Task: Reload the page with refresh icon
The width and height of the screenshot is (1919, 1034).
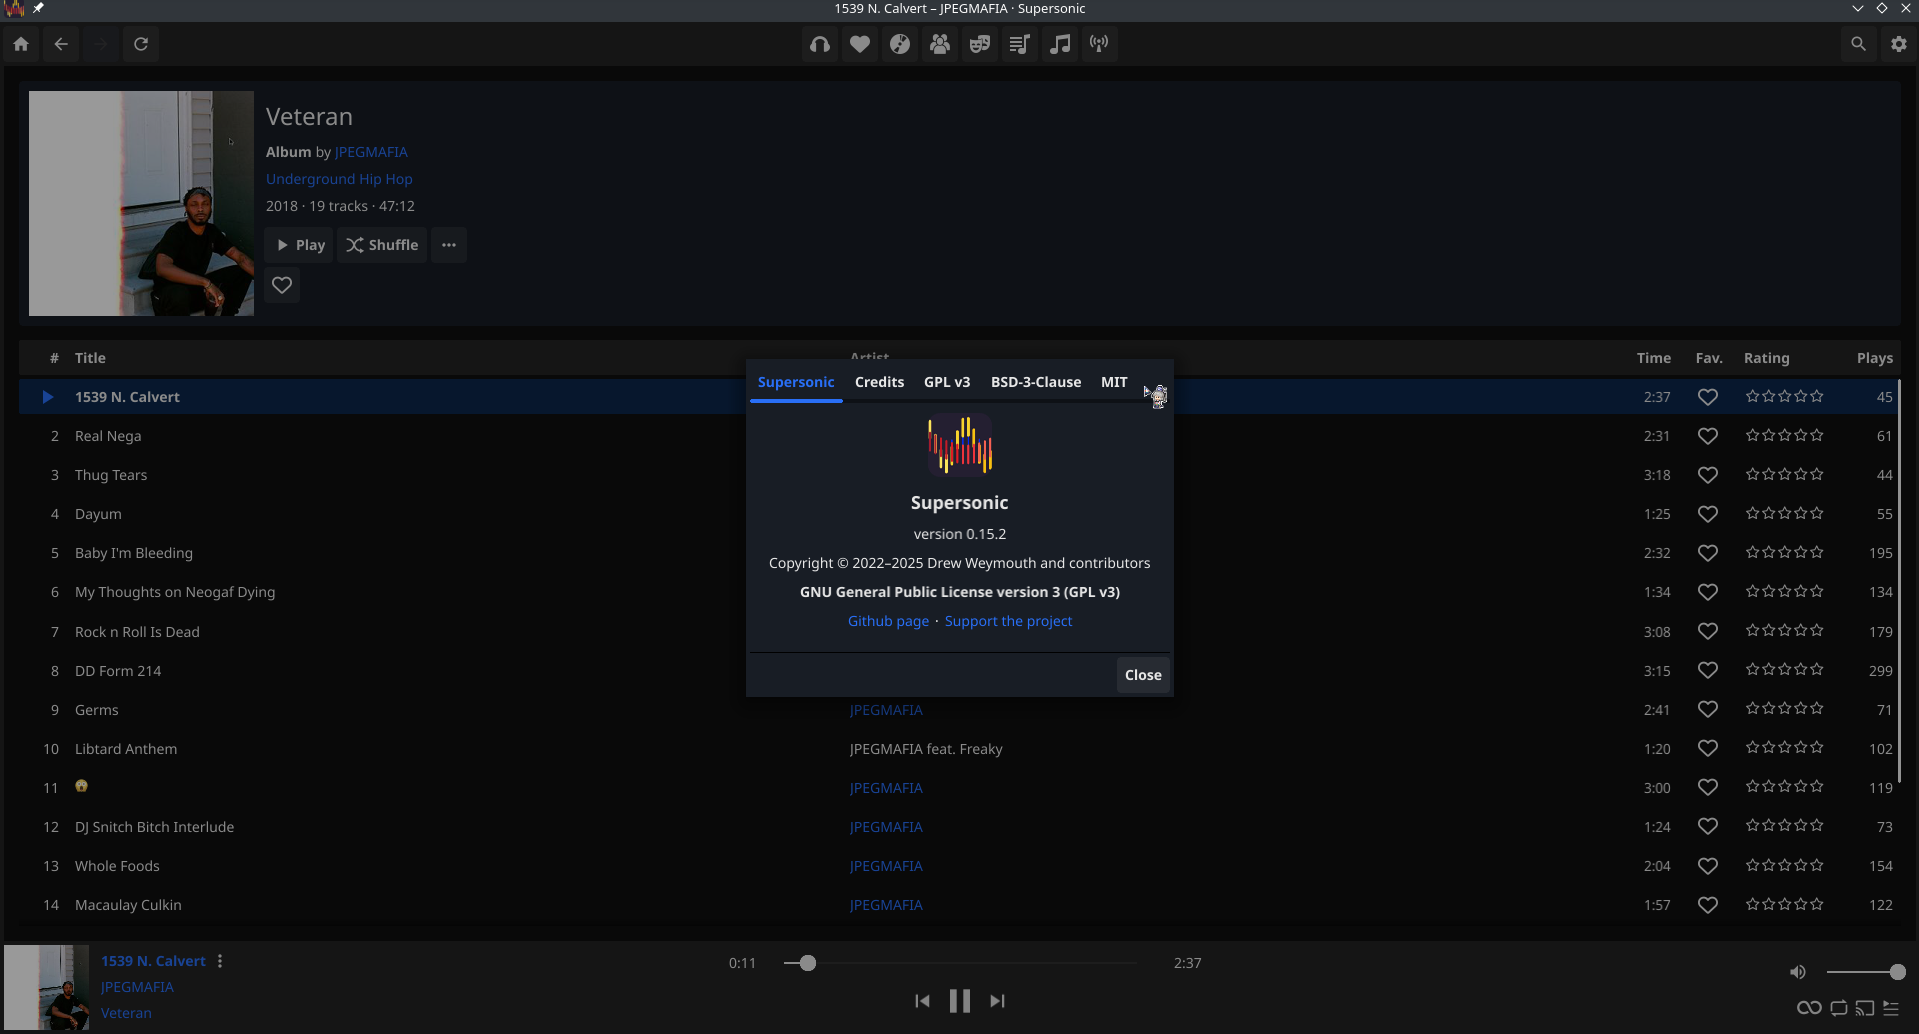Action: pos(141,44)
